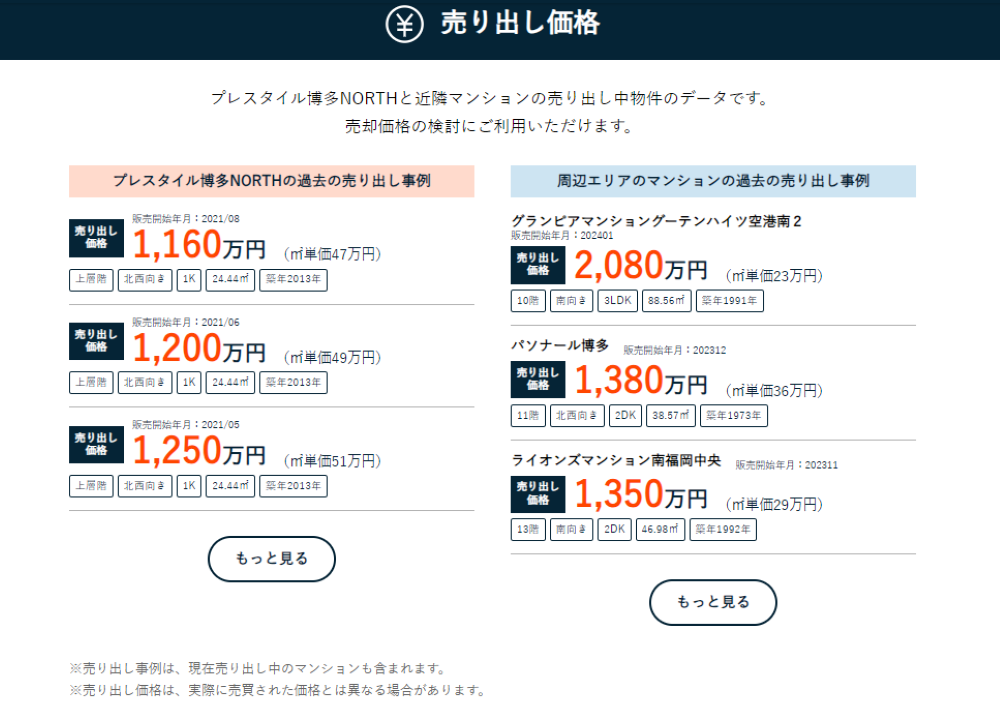Select the text 販売開始年月：2021/05
Viewport: 1000px width, 715px height.
[x=186, y=425]
